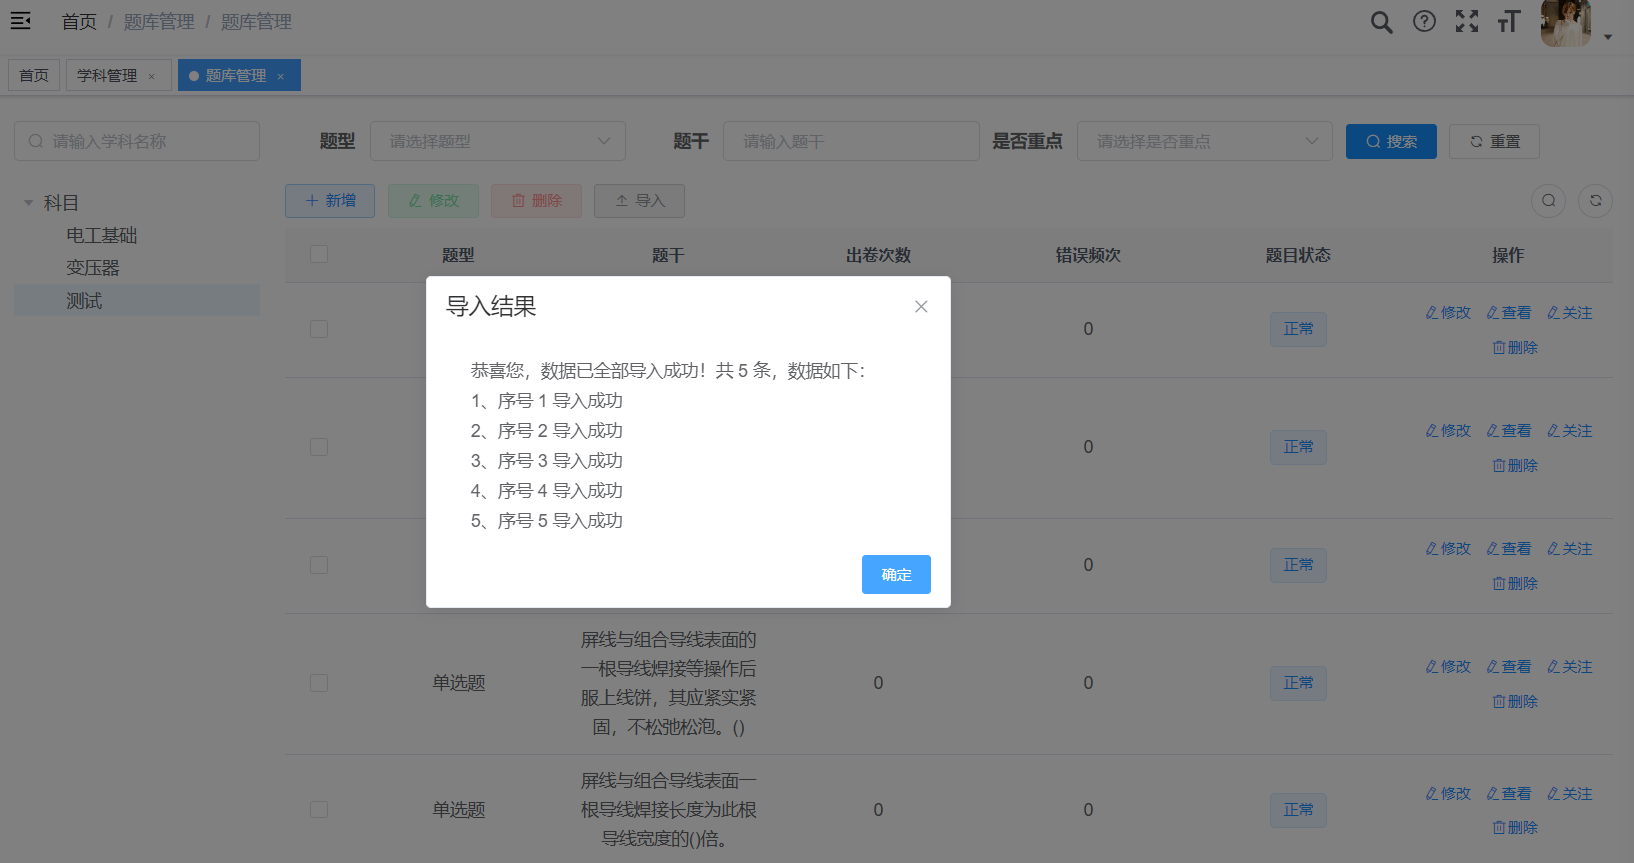Select 电工基础 in subject tree
Image resolution: width=1634 pixels, height=863 pixels.
pos(102,236)
